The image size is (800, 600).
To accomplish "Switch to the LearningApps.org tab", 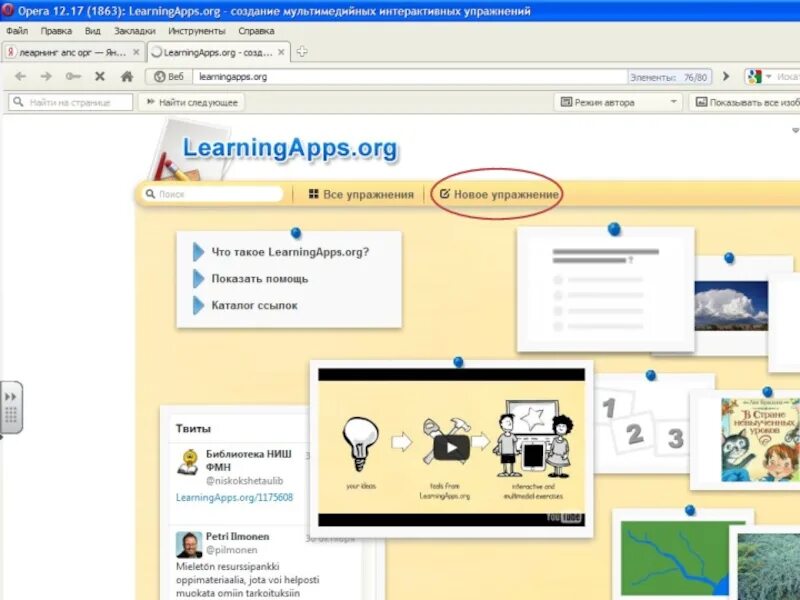I will point(218,52).
